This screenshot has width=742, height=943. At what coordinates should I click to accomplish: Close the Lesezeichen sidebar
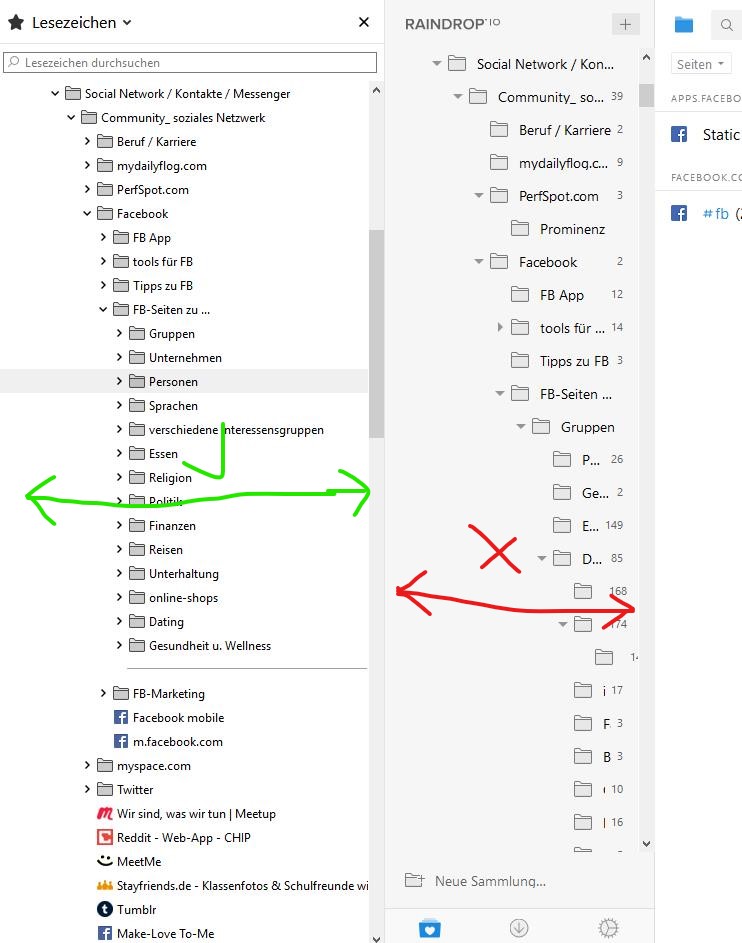[x=363, y=22]
